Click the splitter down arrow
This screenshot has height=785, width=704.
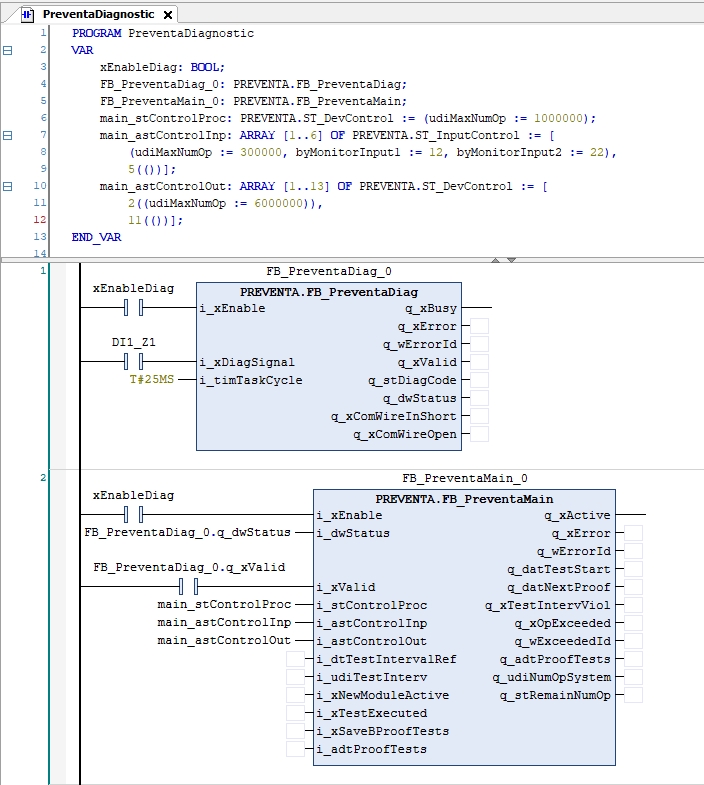(511, 260)
